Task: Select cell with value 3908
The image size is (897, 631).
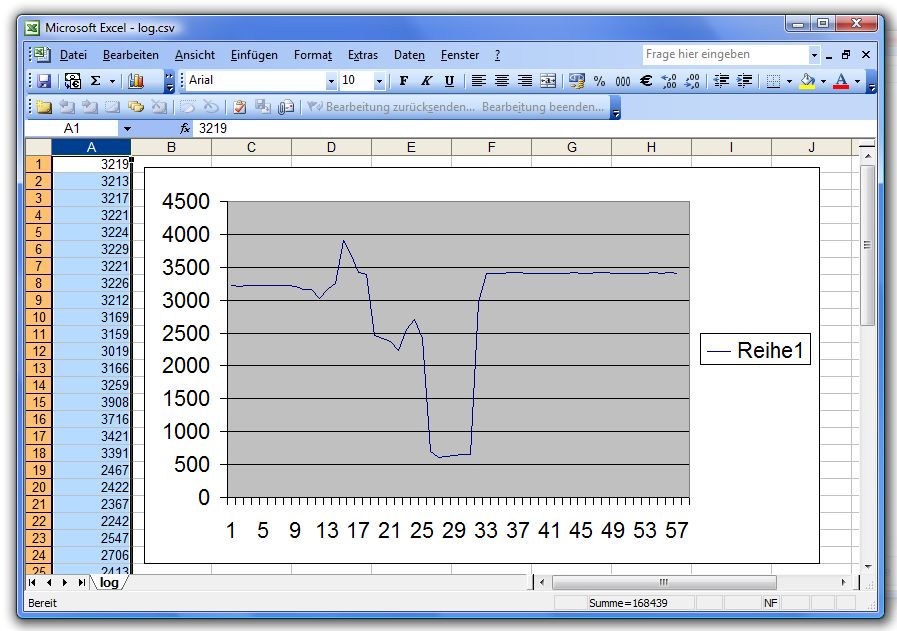Action: point(92,402)
